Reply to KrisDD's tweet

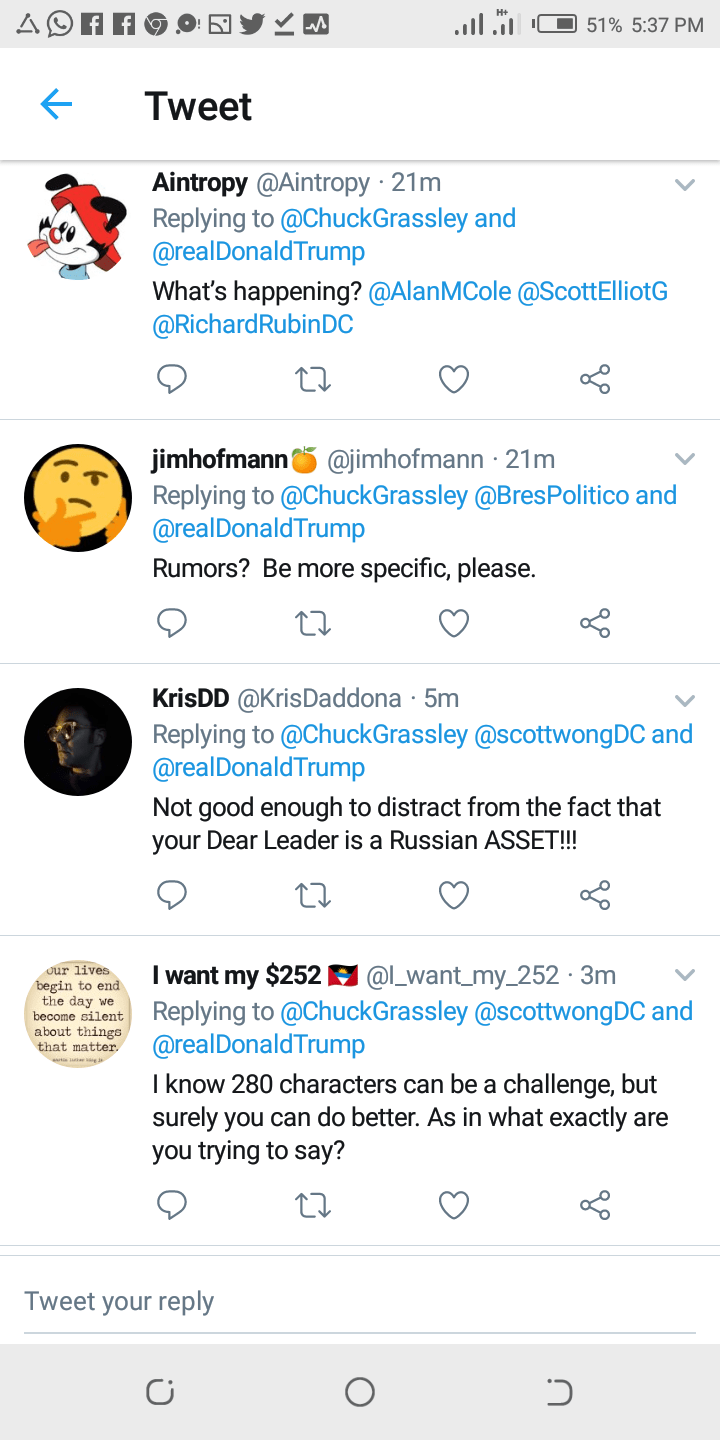point(172,895)
